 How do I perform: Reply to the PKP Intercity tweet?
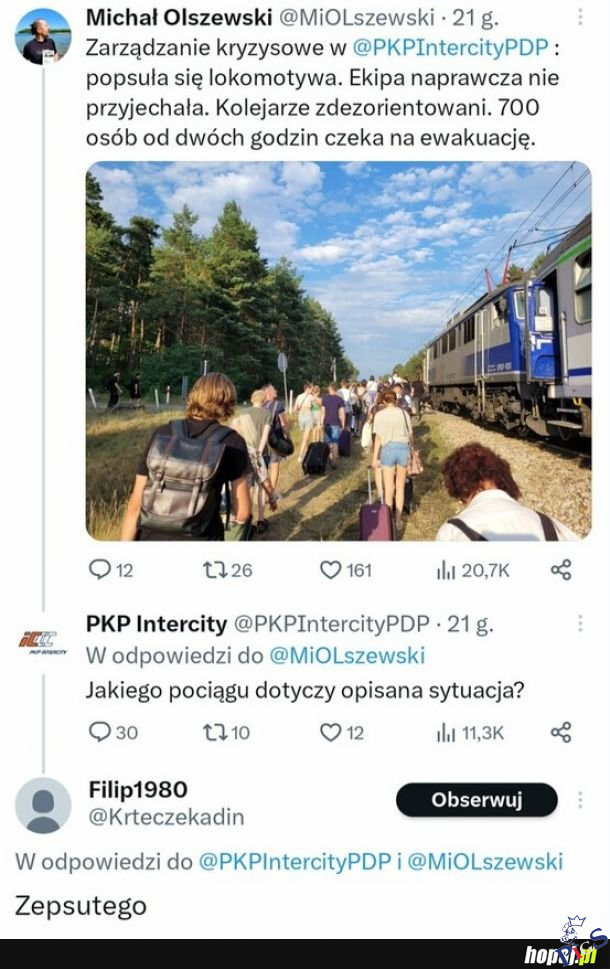(100, 732)
